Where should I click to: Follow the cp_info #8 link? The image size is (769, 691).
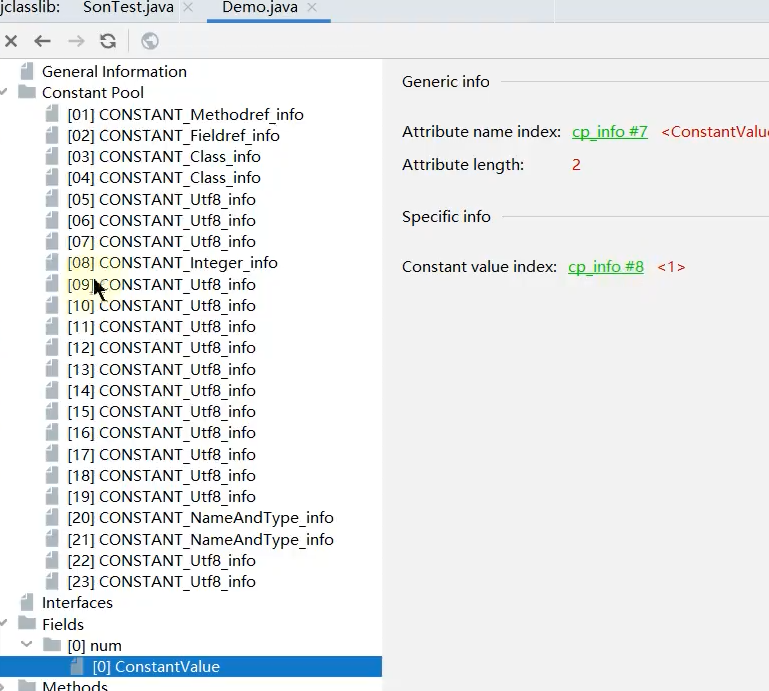(606, 267)
